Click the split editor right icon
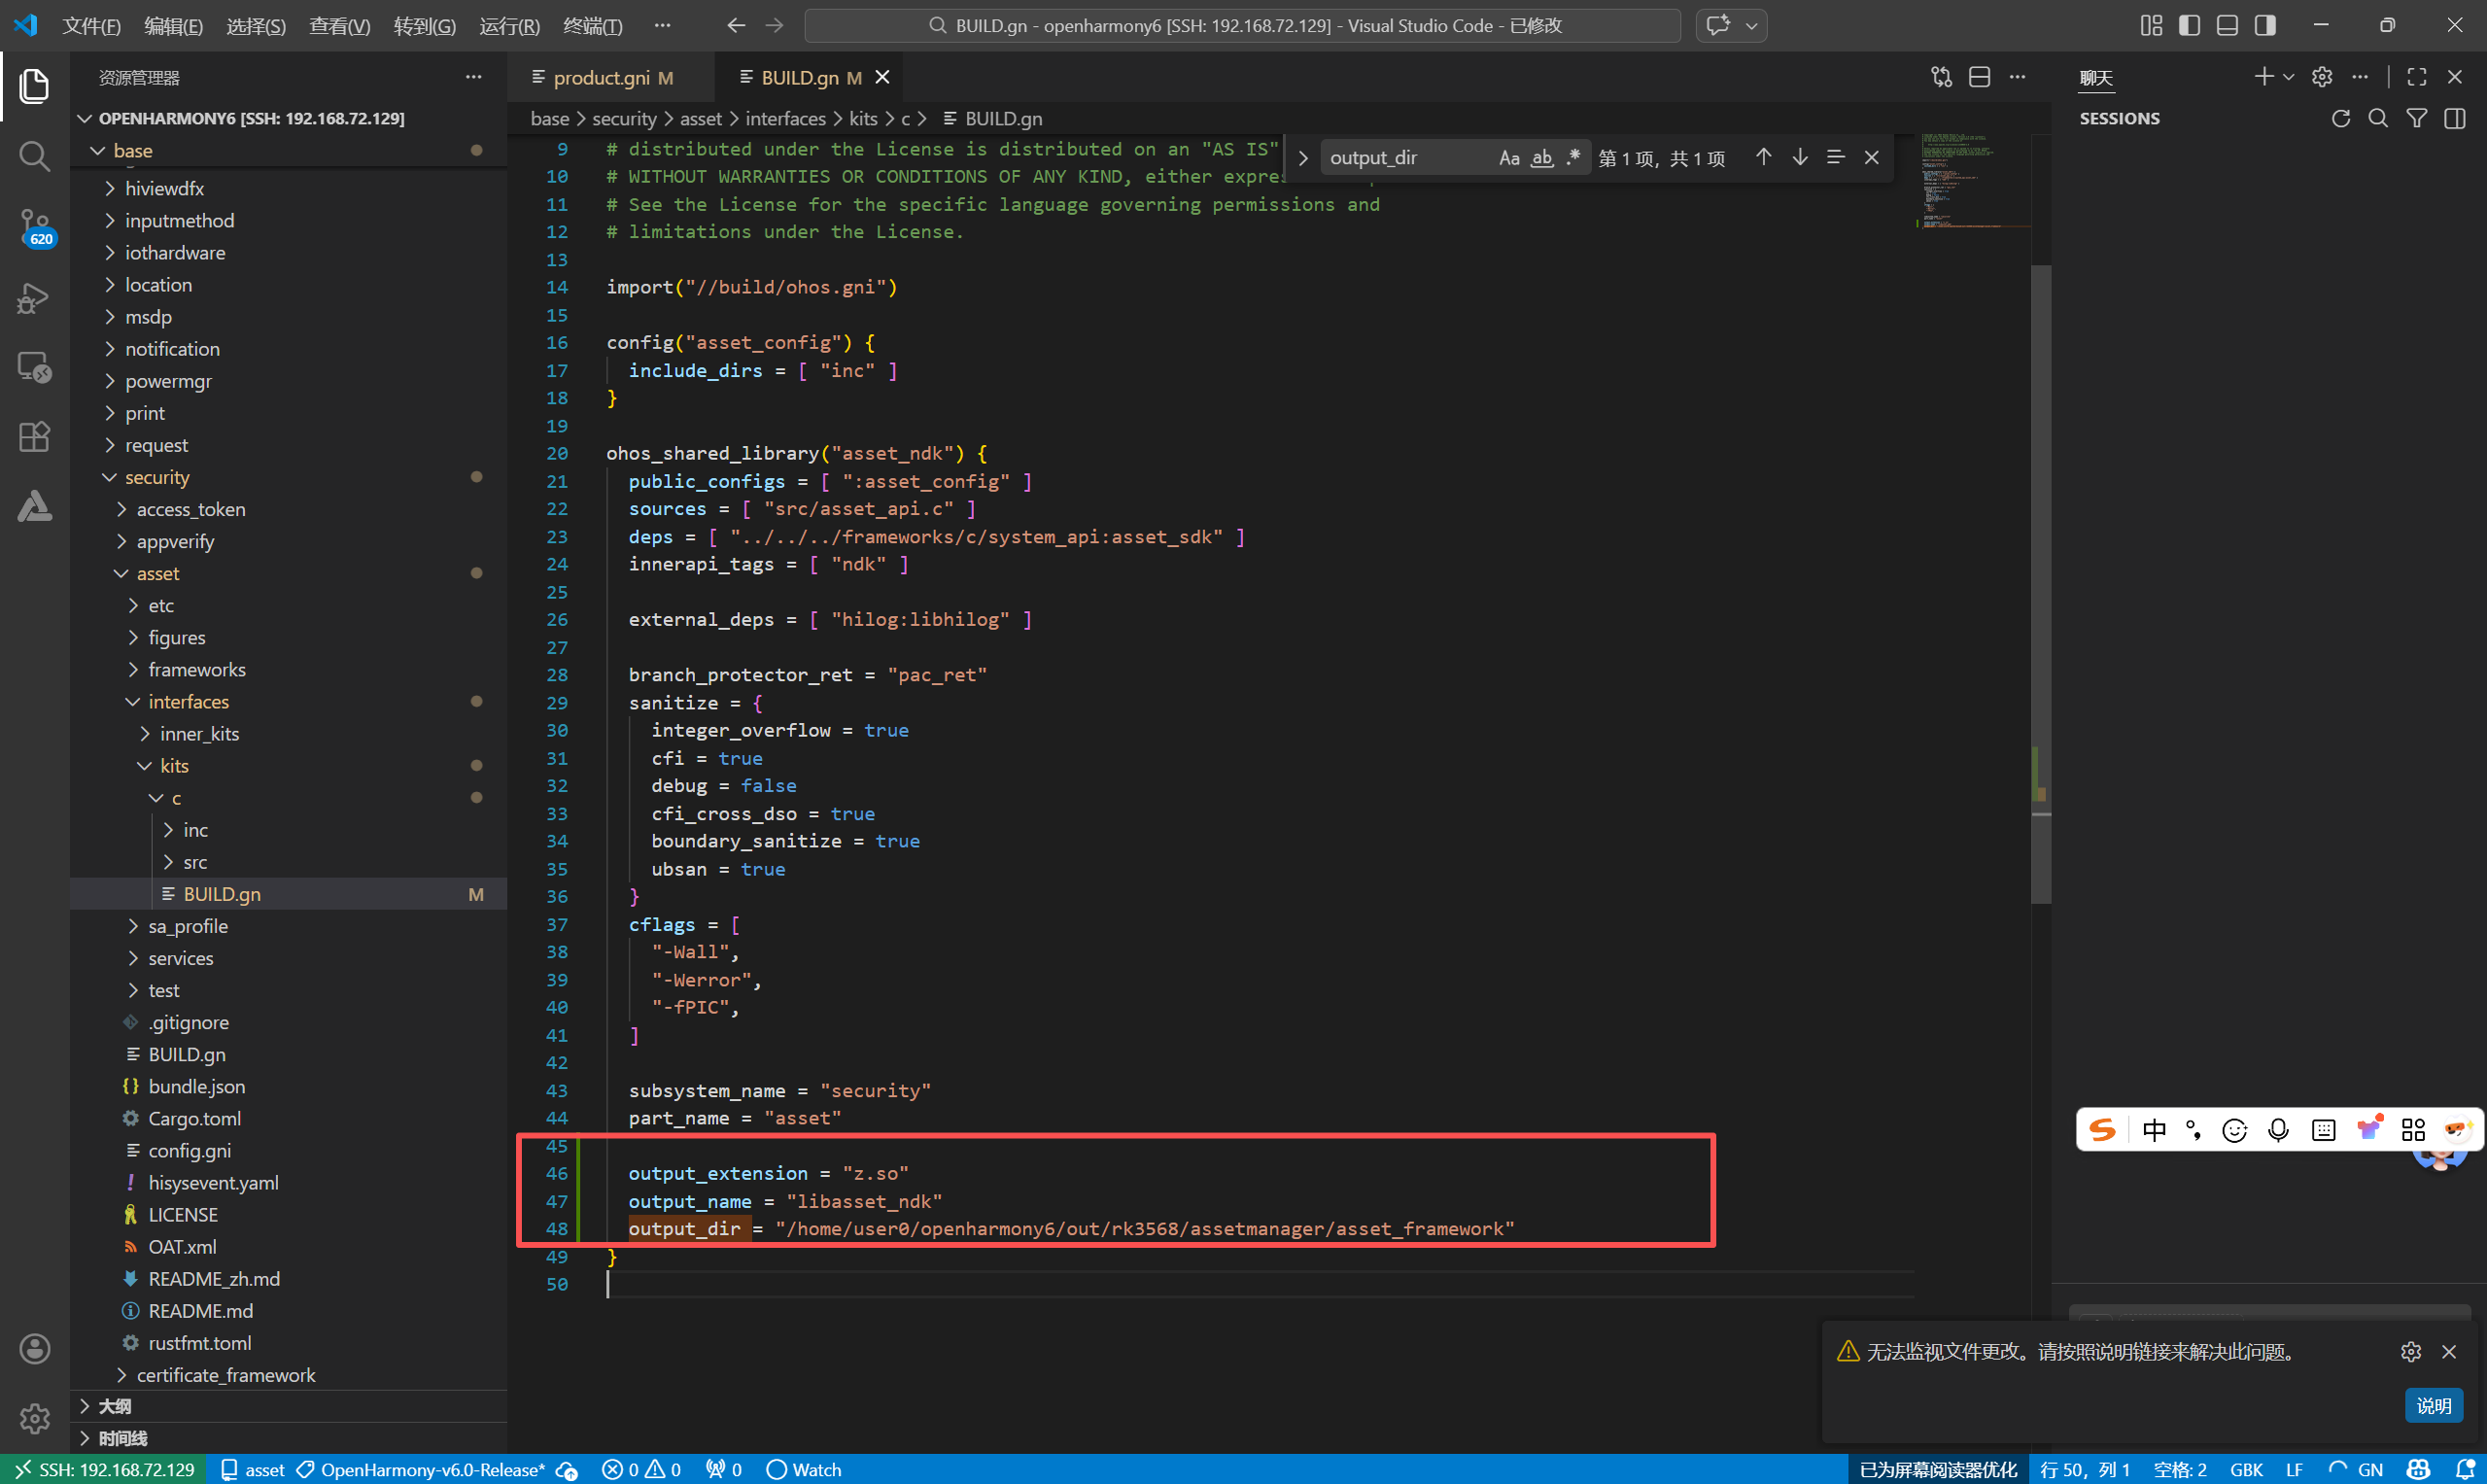 (x=1979, y=77)
